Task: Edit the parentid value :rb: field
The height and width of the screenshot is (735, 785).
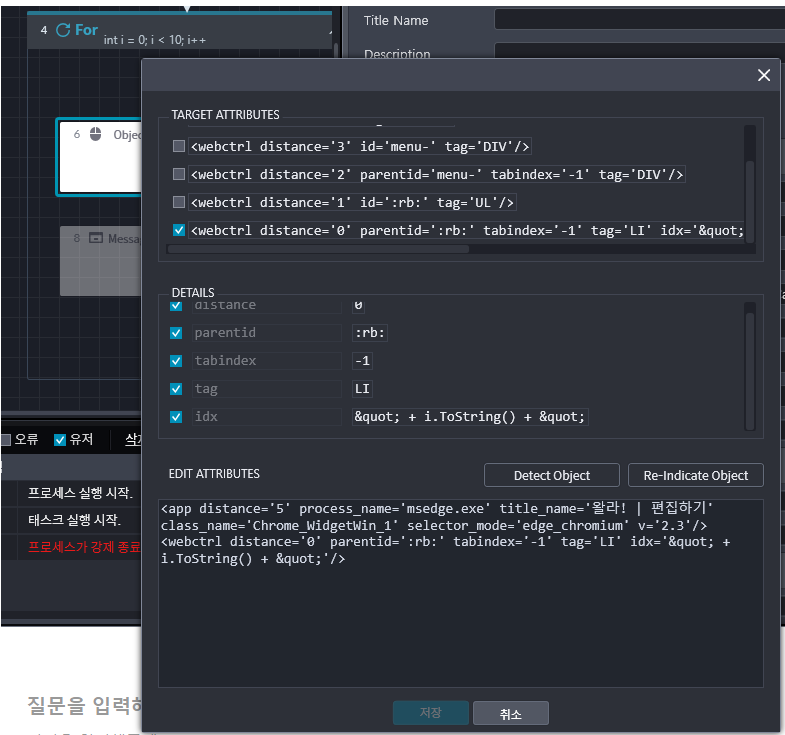Action: point(370,333)
